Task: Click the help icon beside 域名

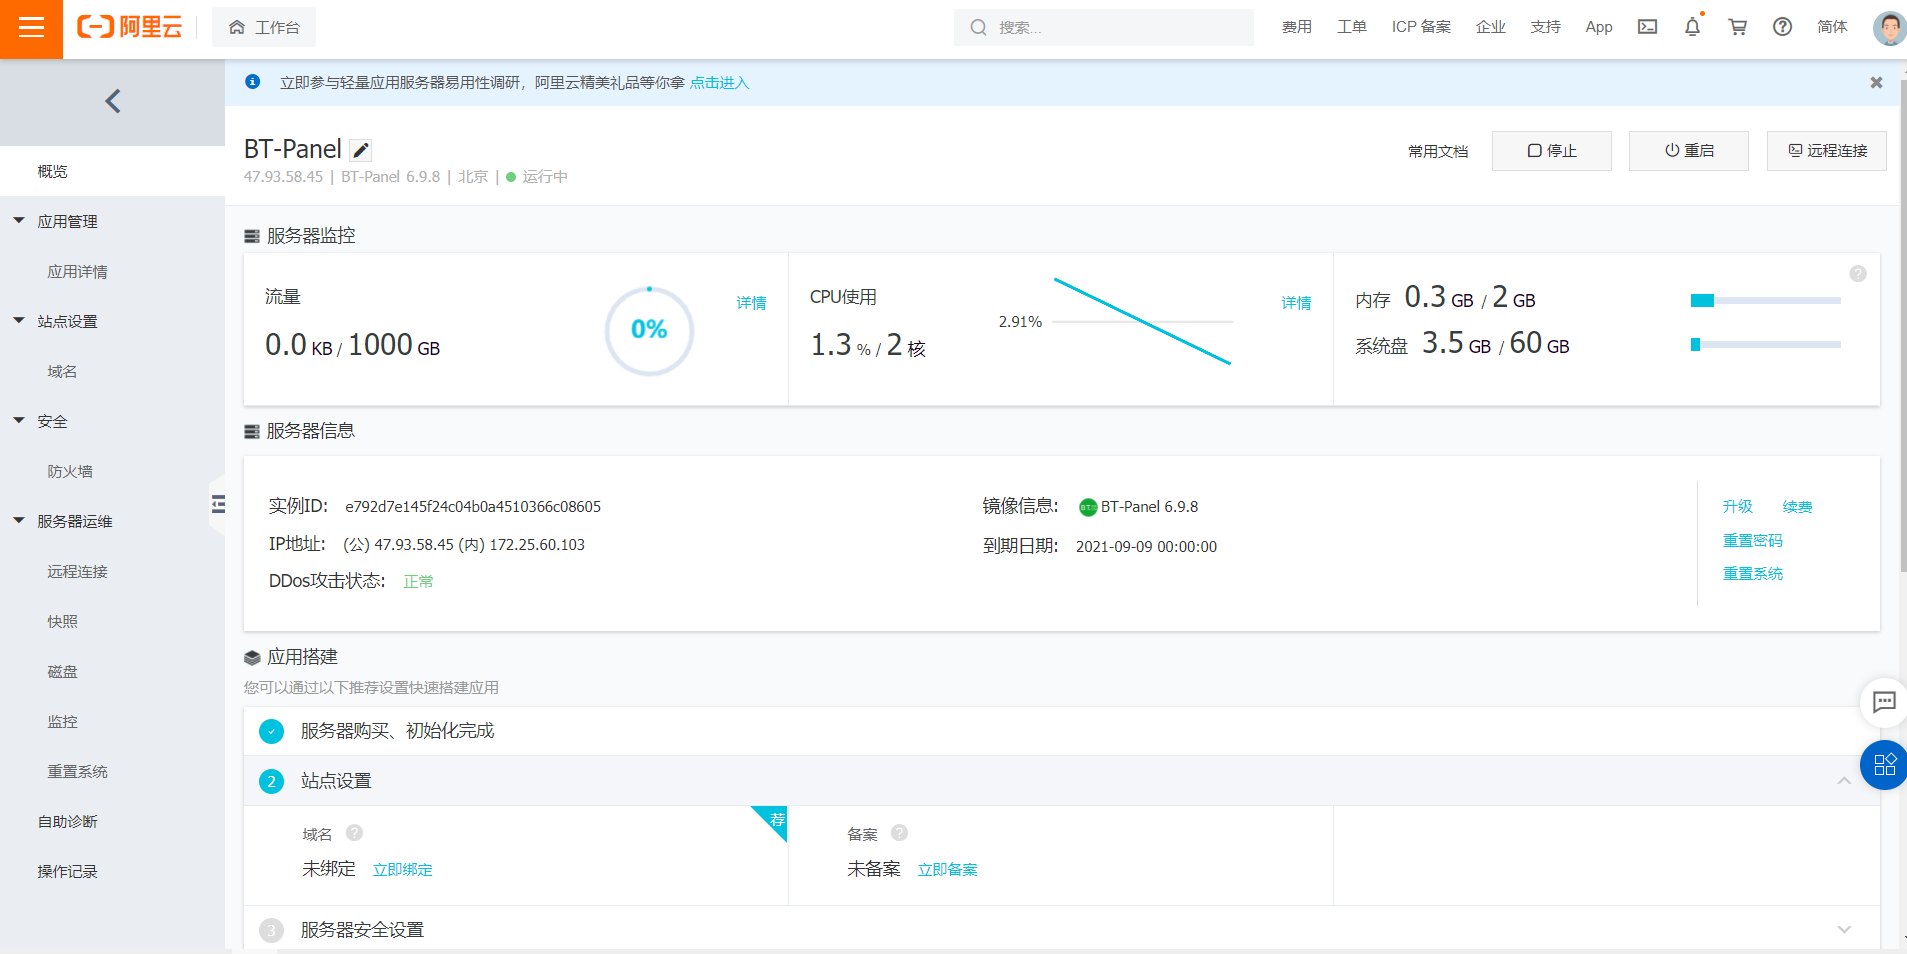Action: coord(354,833)
